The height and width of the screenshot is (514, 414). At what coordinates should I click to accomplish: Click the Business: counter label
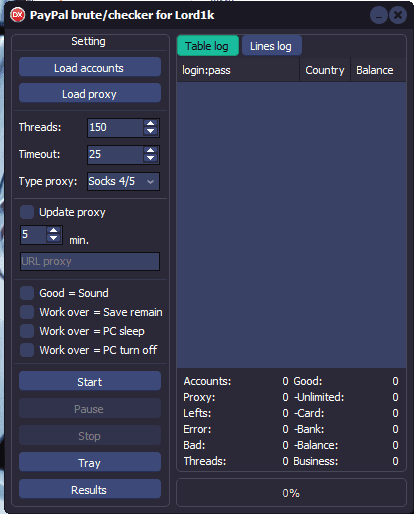tap(315, 461)
